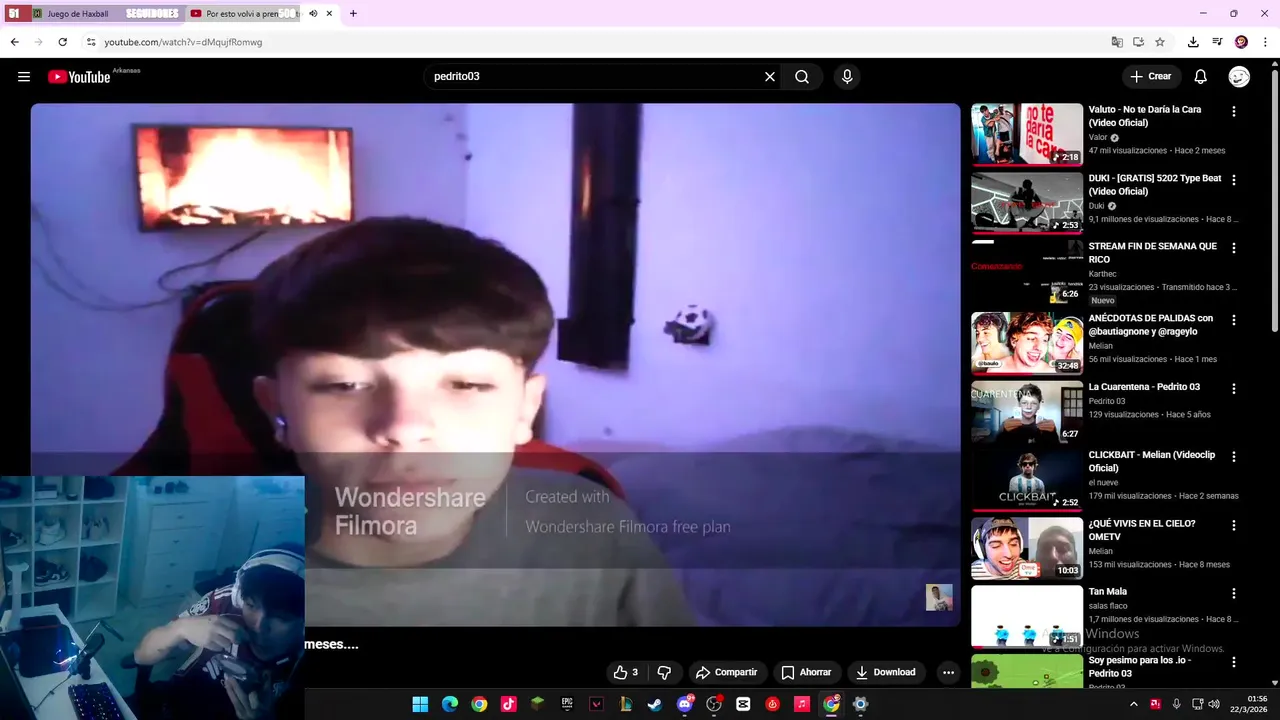This screenshot has height=720, width=1280.
Task: Open Windows Settings gear in taskbar
Action: click(x=860, y=704)
